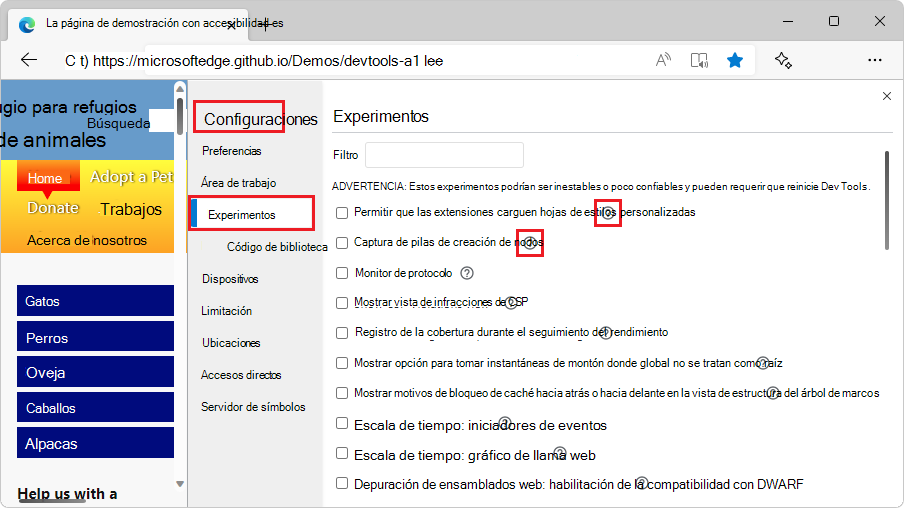Viewport: 904px width, 508px height.
Task: Open the Limitación settings page
Action: click(227, 311)
